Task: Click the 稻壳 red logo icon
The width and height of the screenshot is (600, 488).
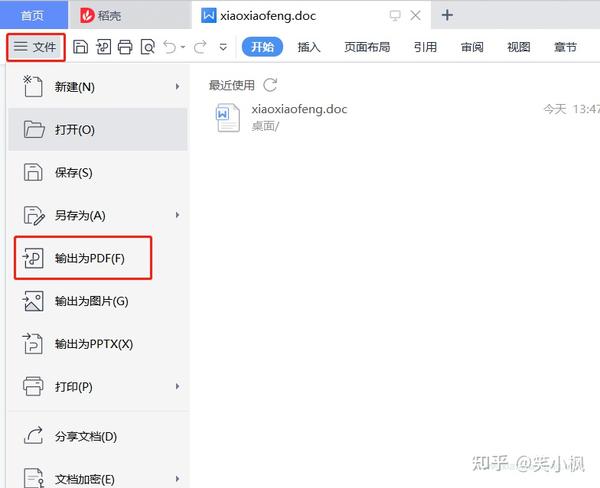Action: (x=87, y=15)
